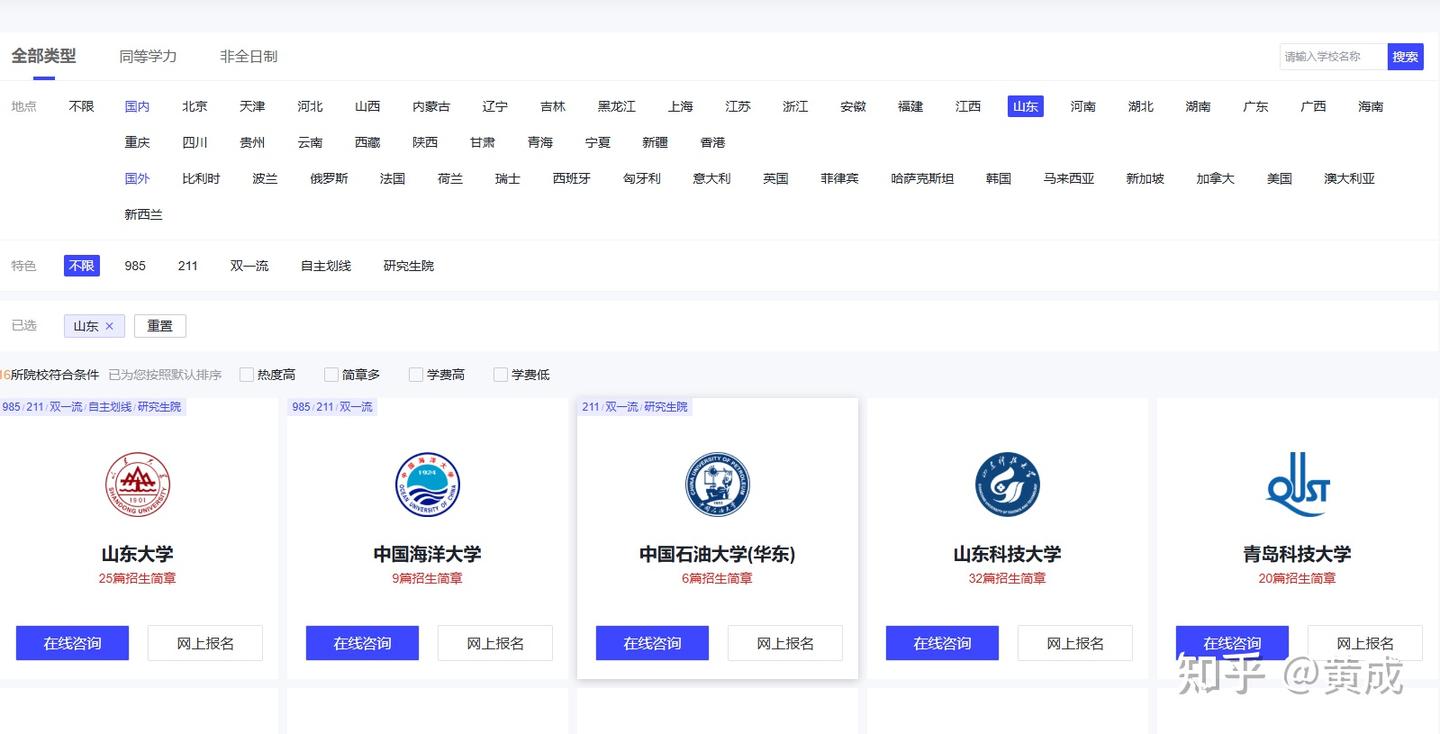Click the 搜索 button
The width and height of the screenshot is (1440, 734).
click(1406, 57)
